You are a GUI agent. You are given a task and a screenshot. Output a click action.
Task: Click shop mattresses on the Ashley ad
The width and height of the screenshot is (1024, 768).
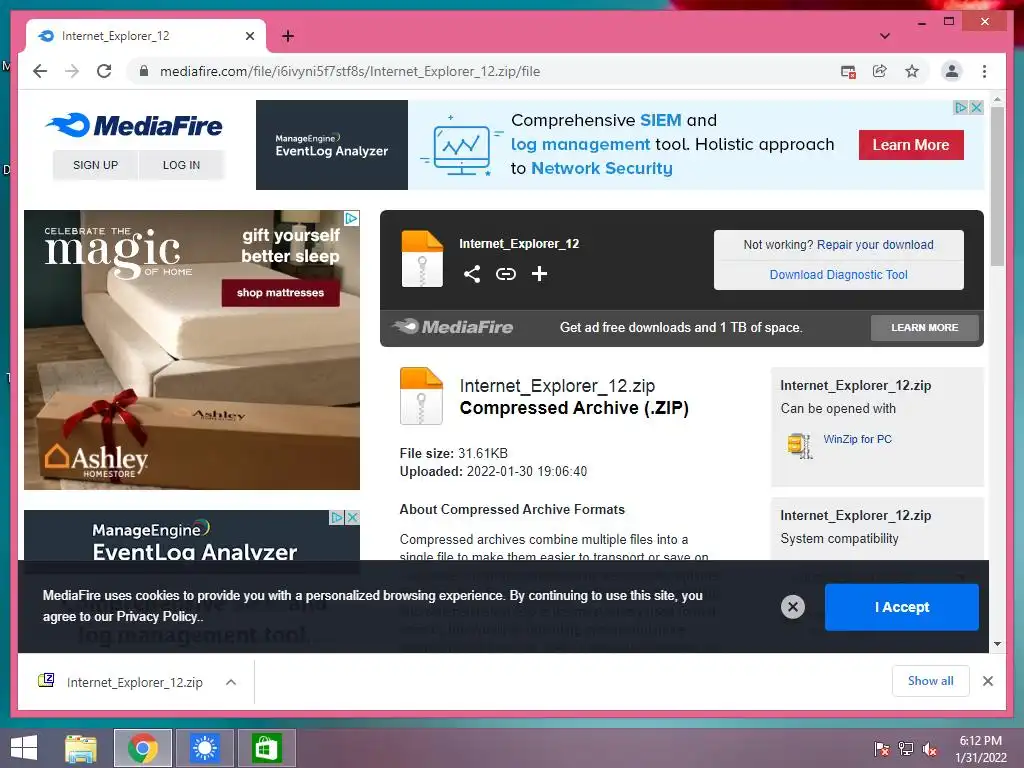pyautogui.click(x=280, y=293)
